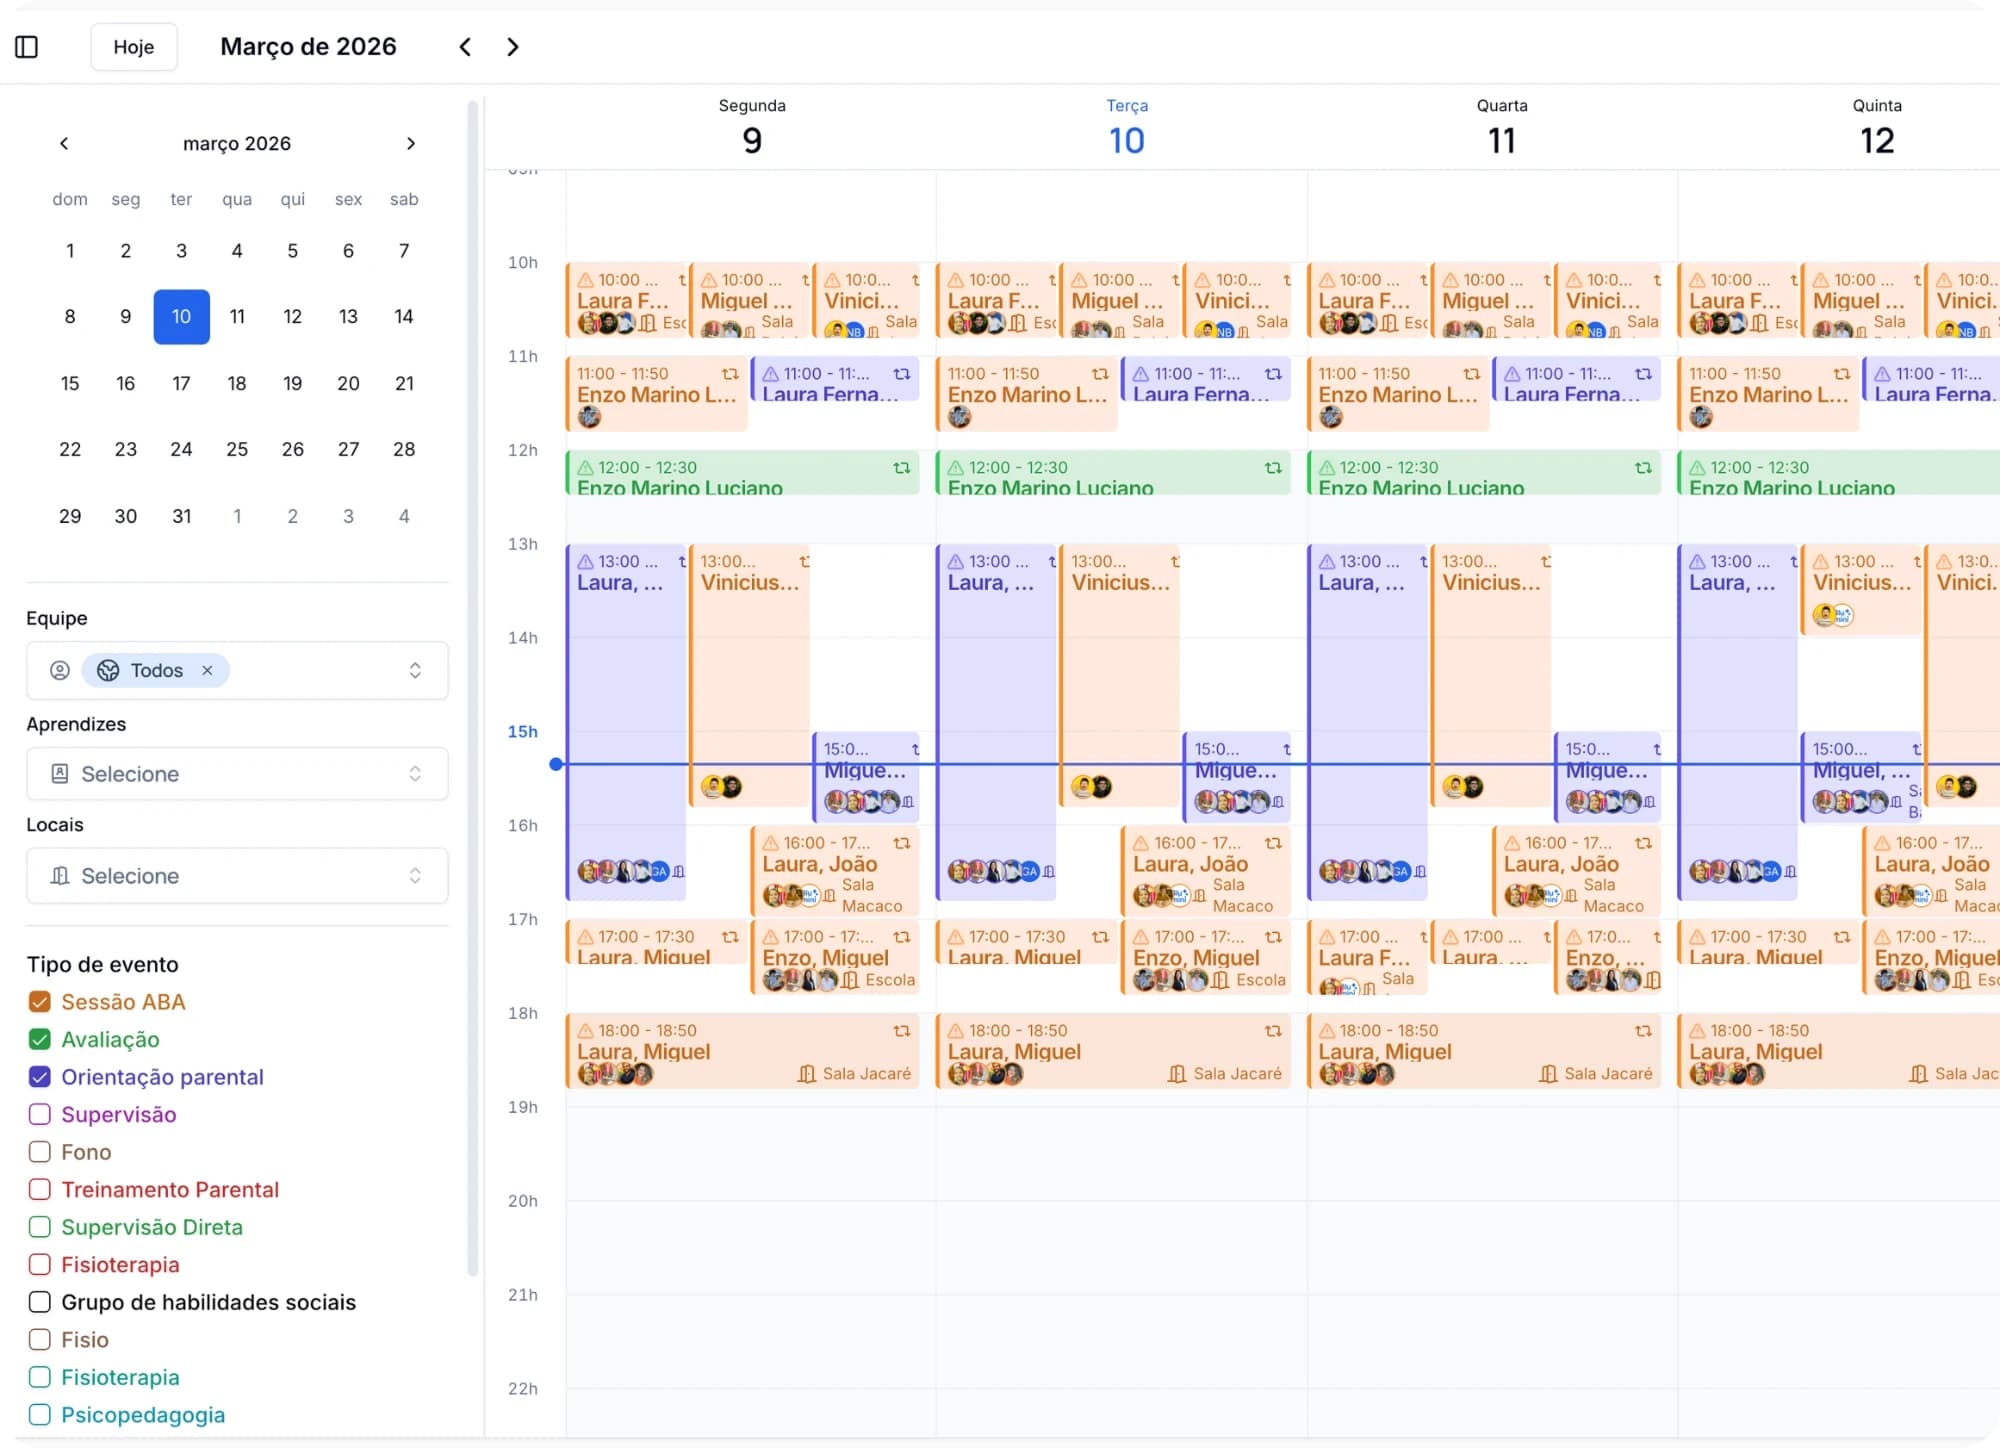Enable the Psicopedagogia event type
The height and width of the screenshot is (1448, 2000).
(40, 1414)
